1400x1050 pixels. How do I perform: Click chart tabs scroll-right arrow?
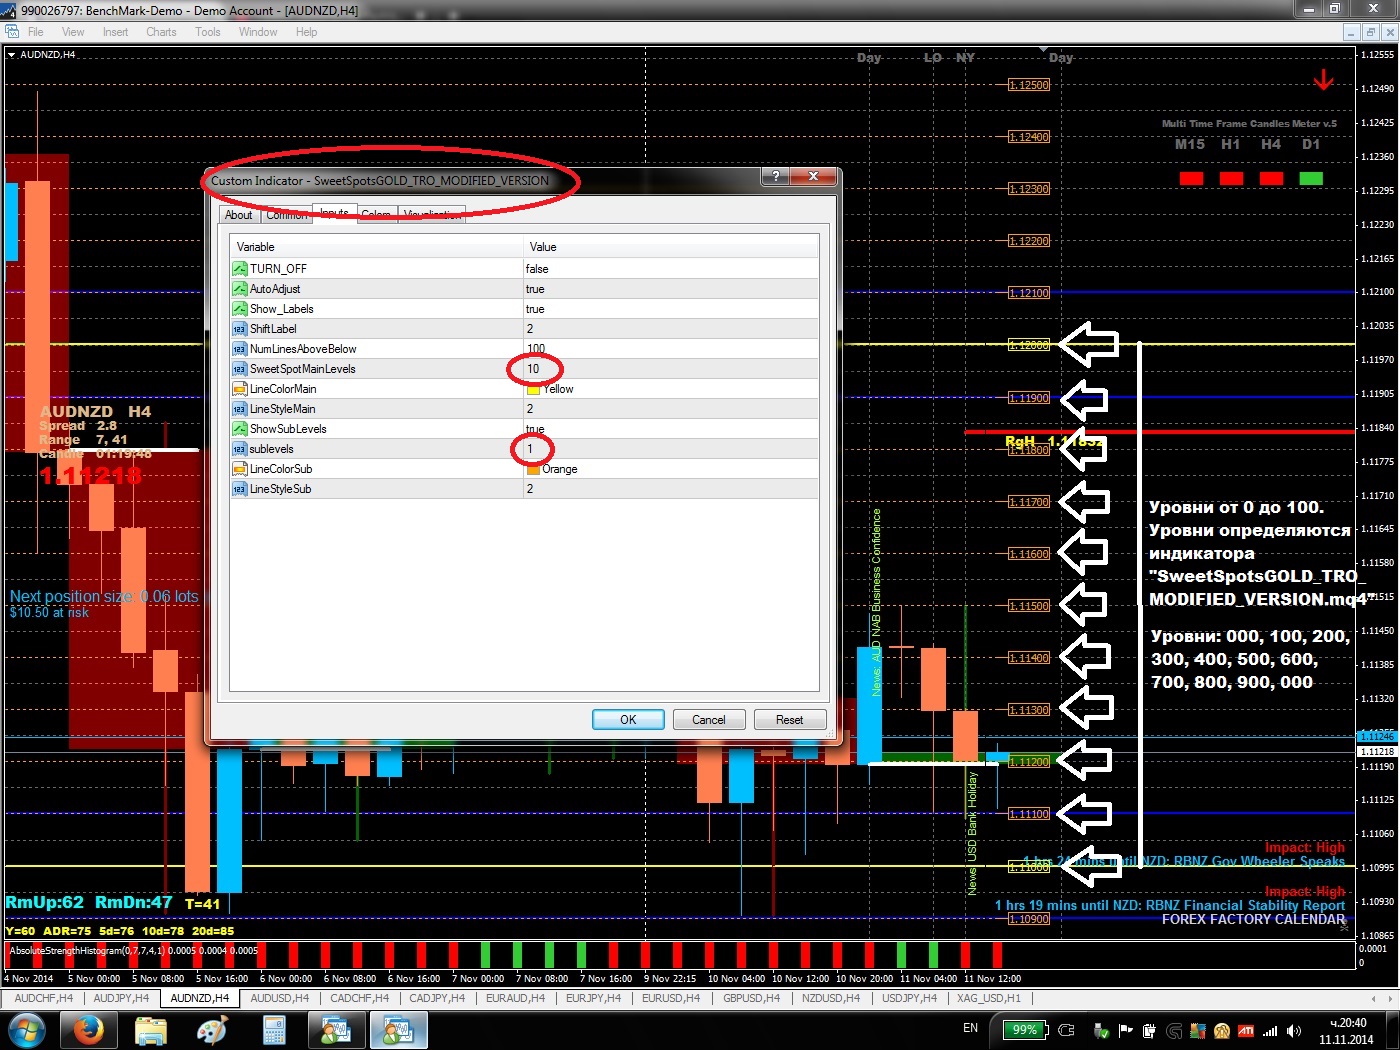pyautogui.click(x=1389, y=998)
